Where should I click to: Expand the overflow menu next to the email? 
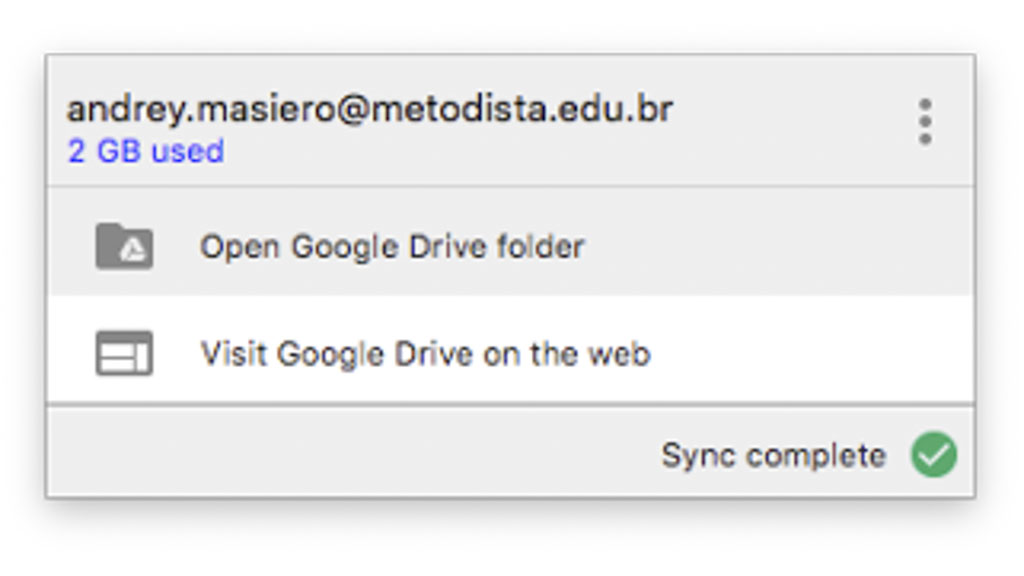tap(925, 122)
